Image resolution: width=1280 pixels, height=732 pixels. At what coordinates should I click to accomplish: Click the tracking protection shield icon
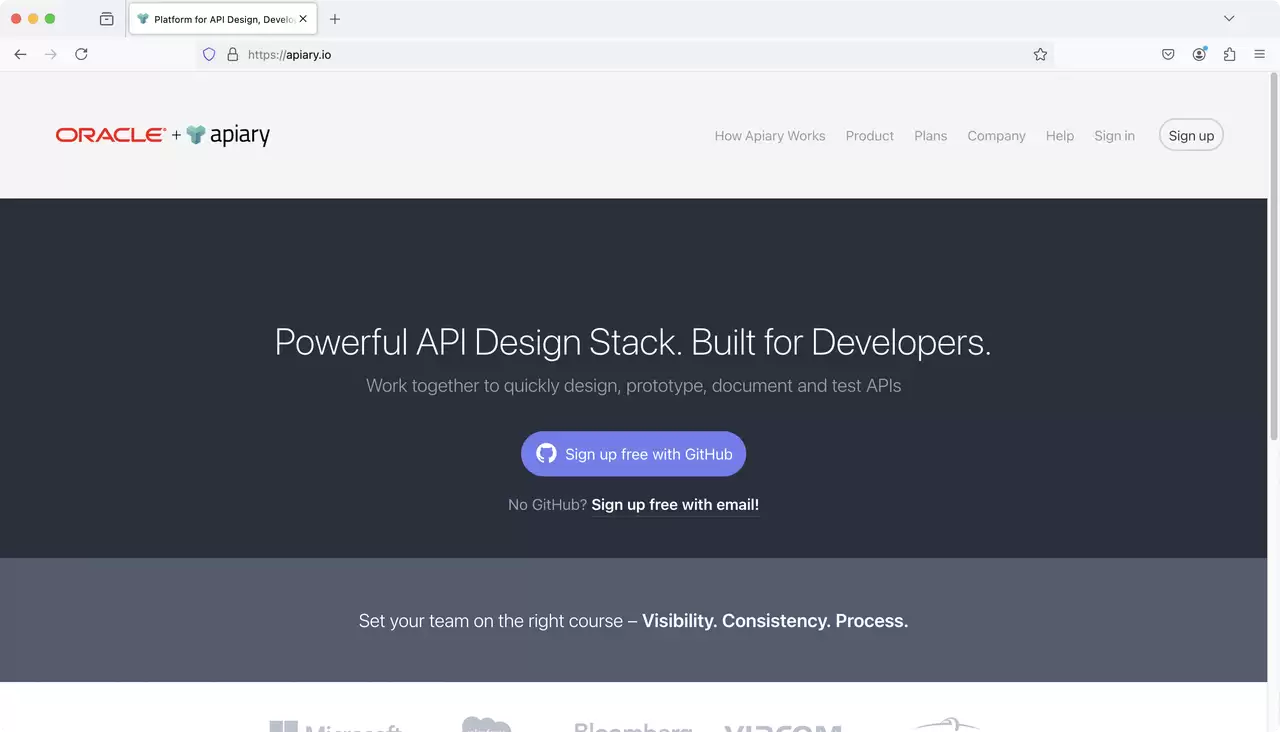209,55
